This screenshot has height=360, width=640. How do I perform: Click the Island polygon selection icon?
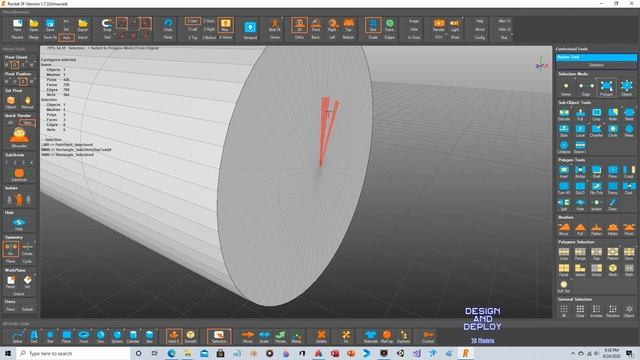click(580, 268)
